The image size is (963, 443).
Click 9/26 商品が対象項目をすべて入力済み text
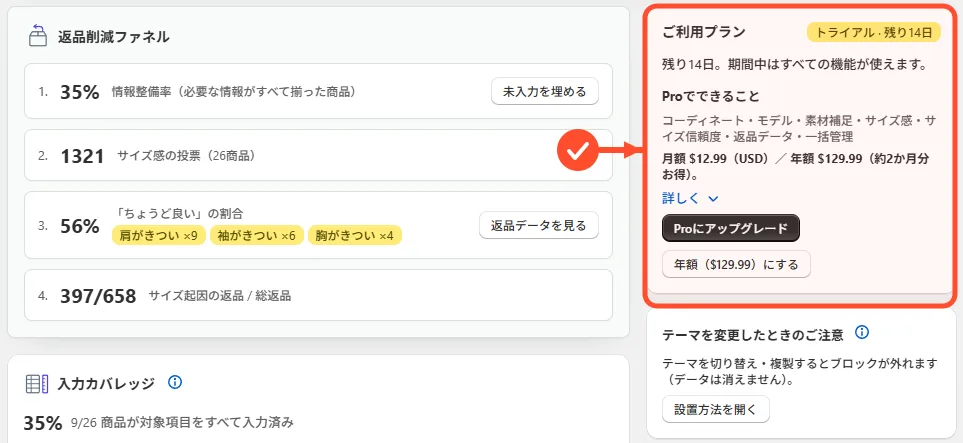(x=182, y=423)
